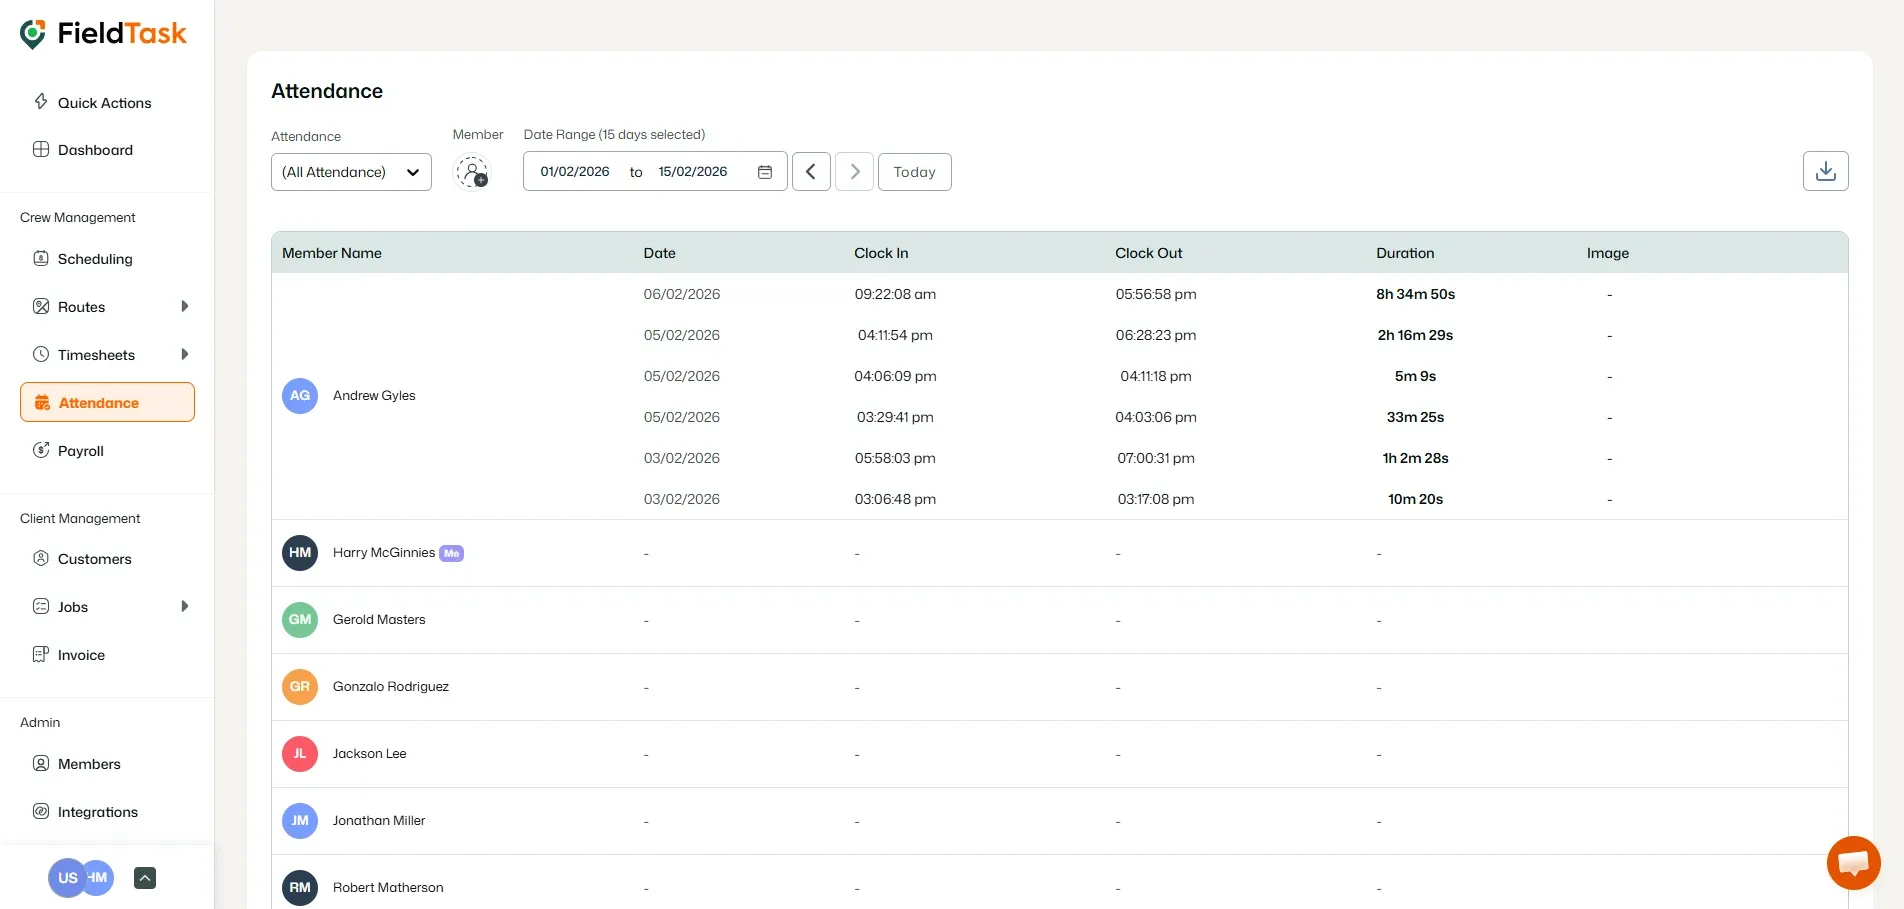Go to next date range
This screenshot has width=1904, height=909.
[x=855, y=172]
